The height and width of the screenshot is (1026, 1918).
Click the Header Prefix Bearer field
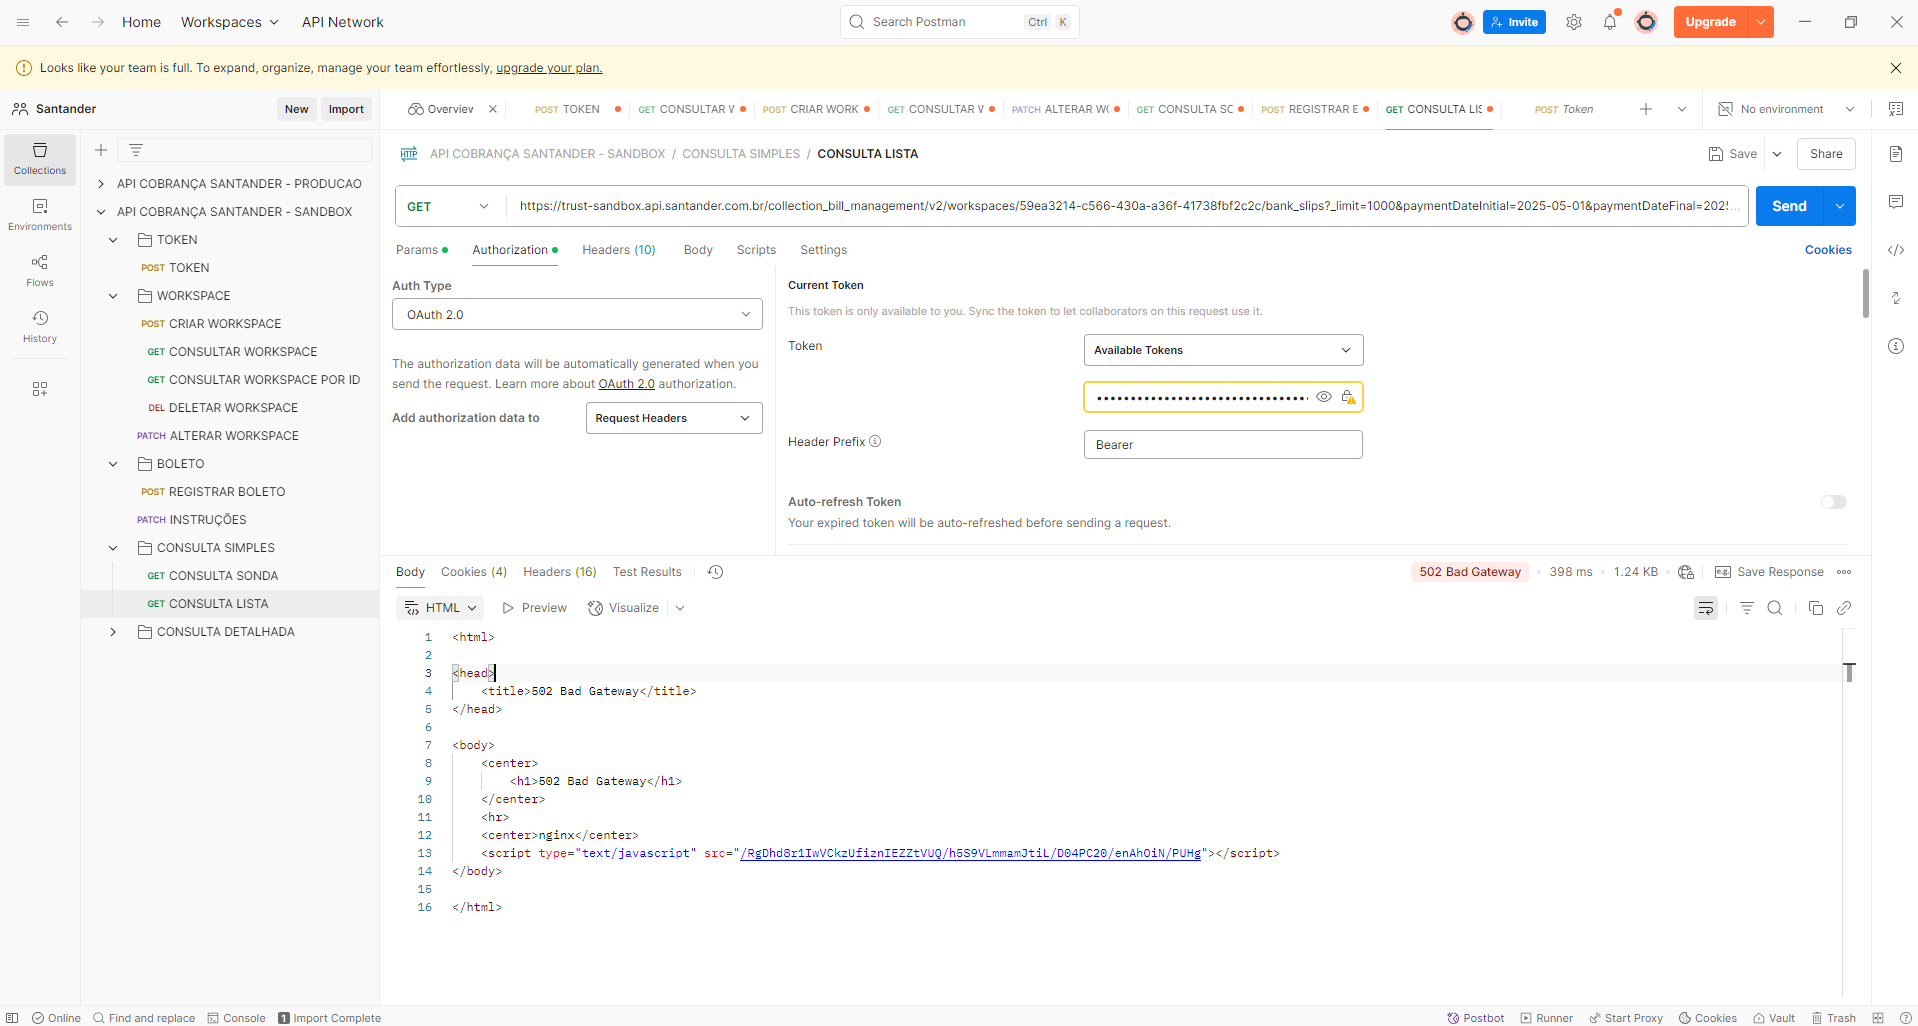pos(1223,445)
